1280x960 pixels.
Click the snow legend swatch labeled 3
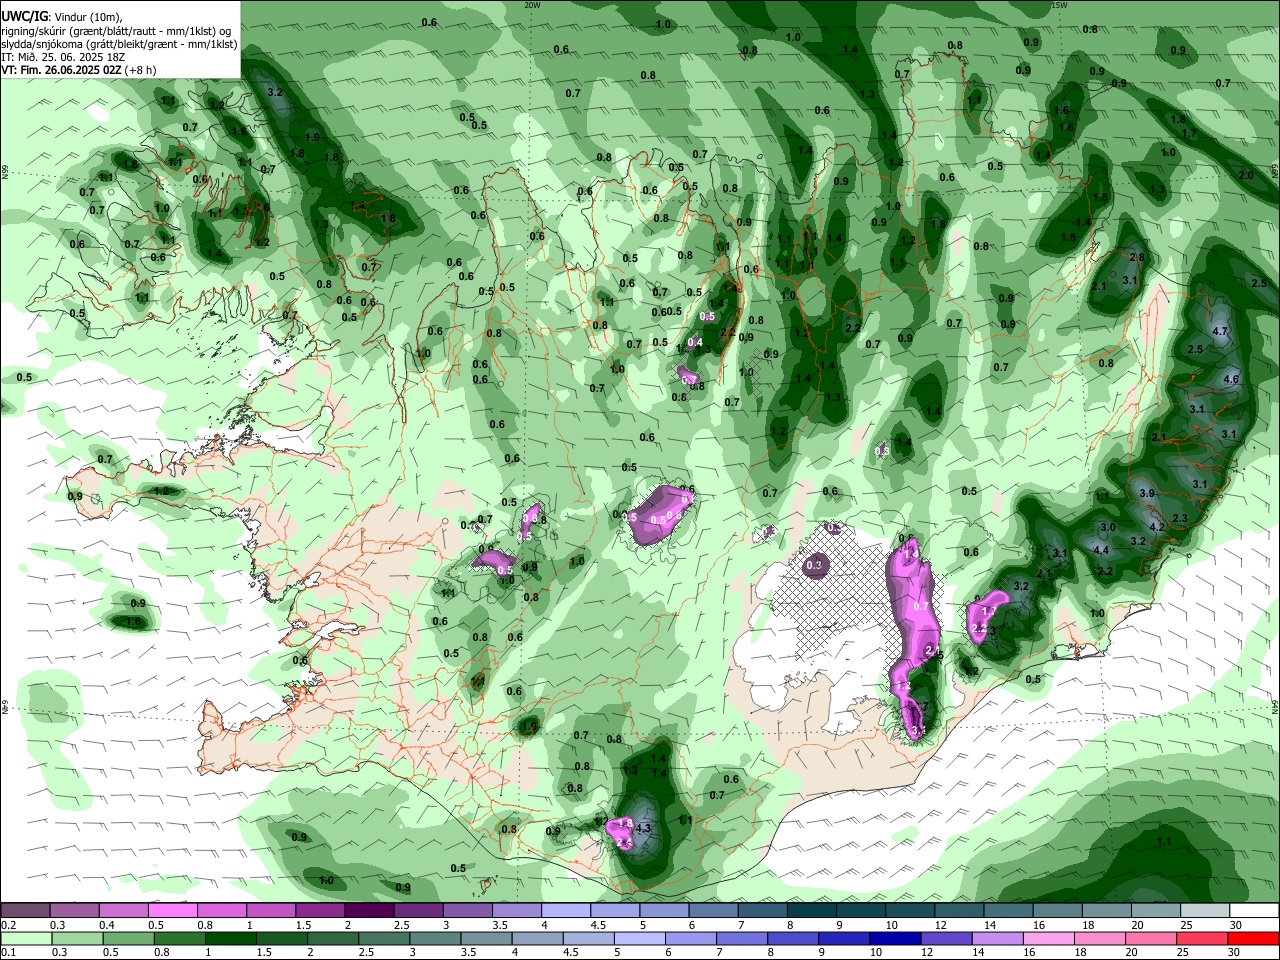tap(467, 911)
